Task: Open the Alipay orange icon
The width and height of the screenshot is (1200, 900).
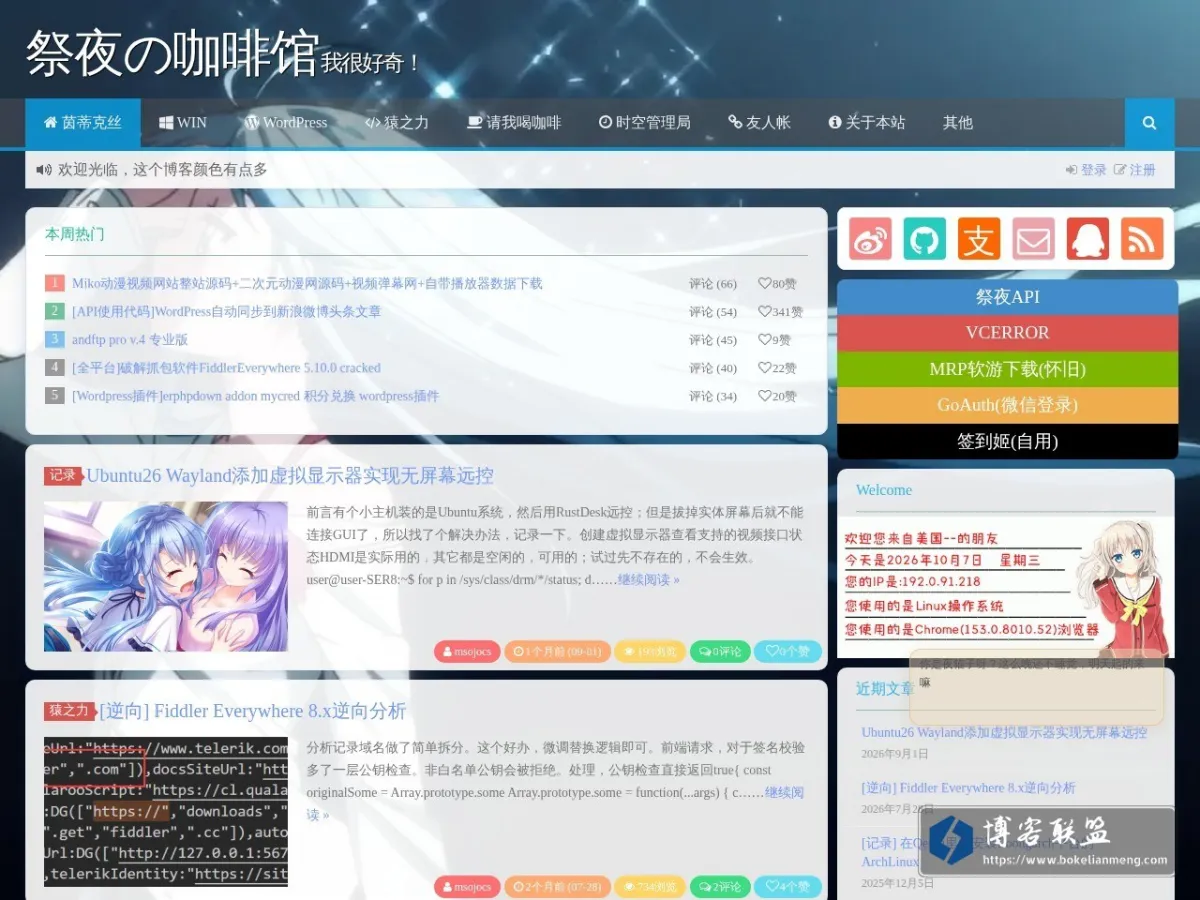Action: click(x=979, y=239)
